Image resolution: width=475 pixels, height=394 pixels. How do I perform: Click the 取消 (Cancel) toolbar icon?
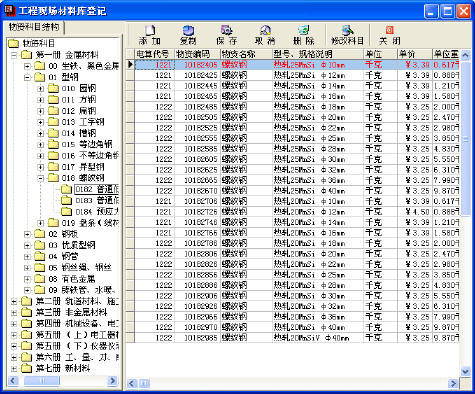coord(265,35)
